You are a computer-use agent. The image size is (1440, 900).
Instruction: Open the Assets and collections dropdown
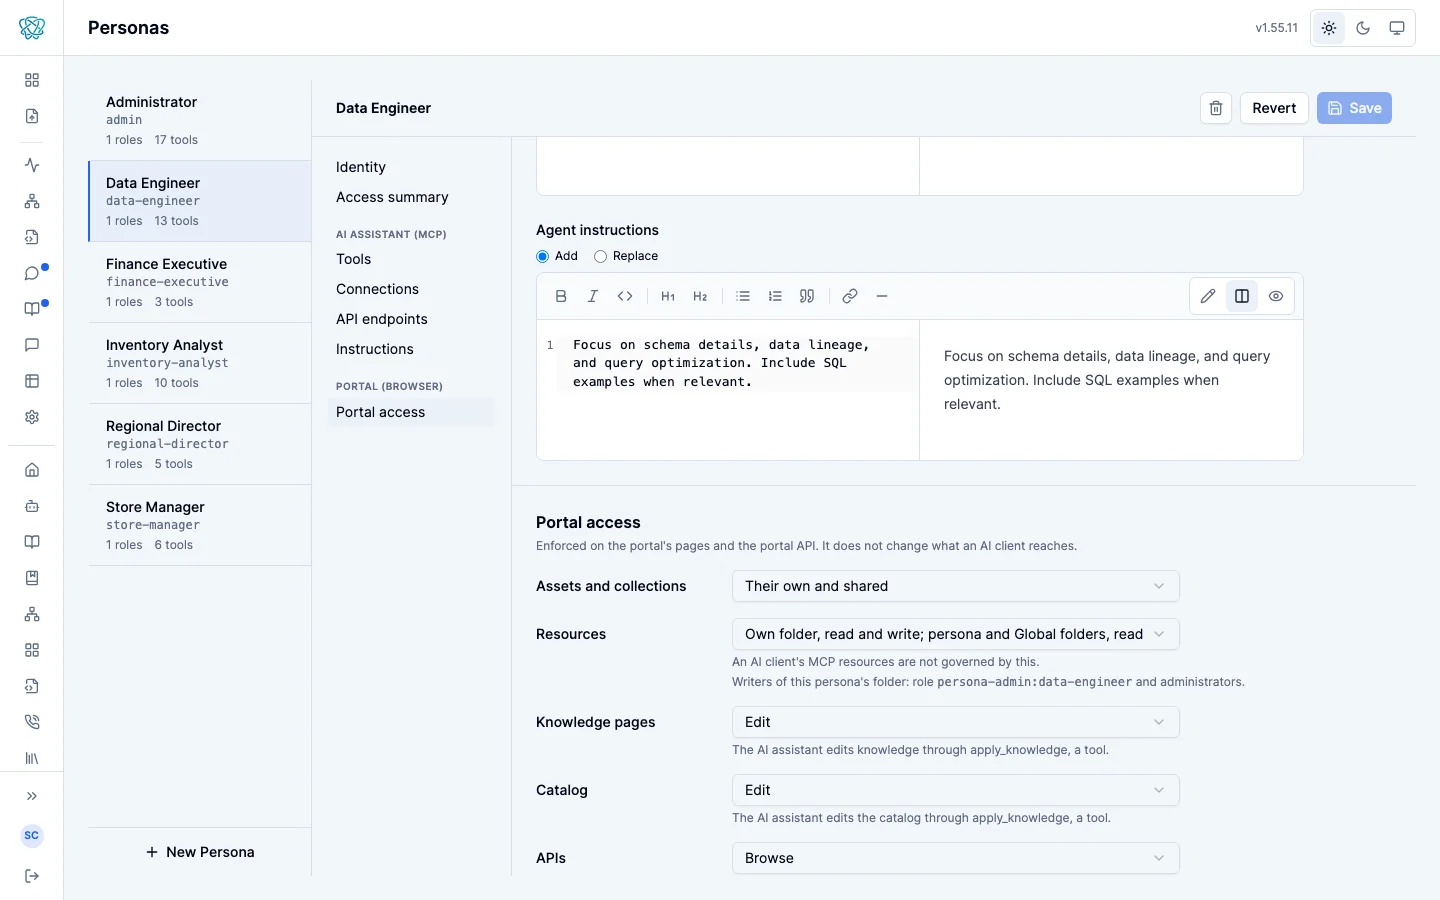coord(956,586)
